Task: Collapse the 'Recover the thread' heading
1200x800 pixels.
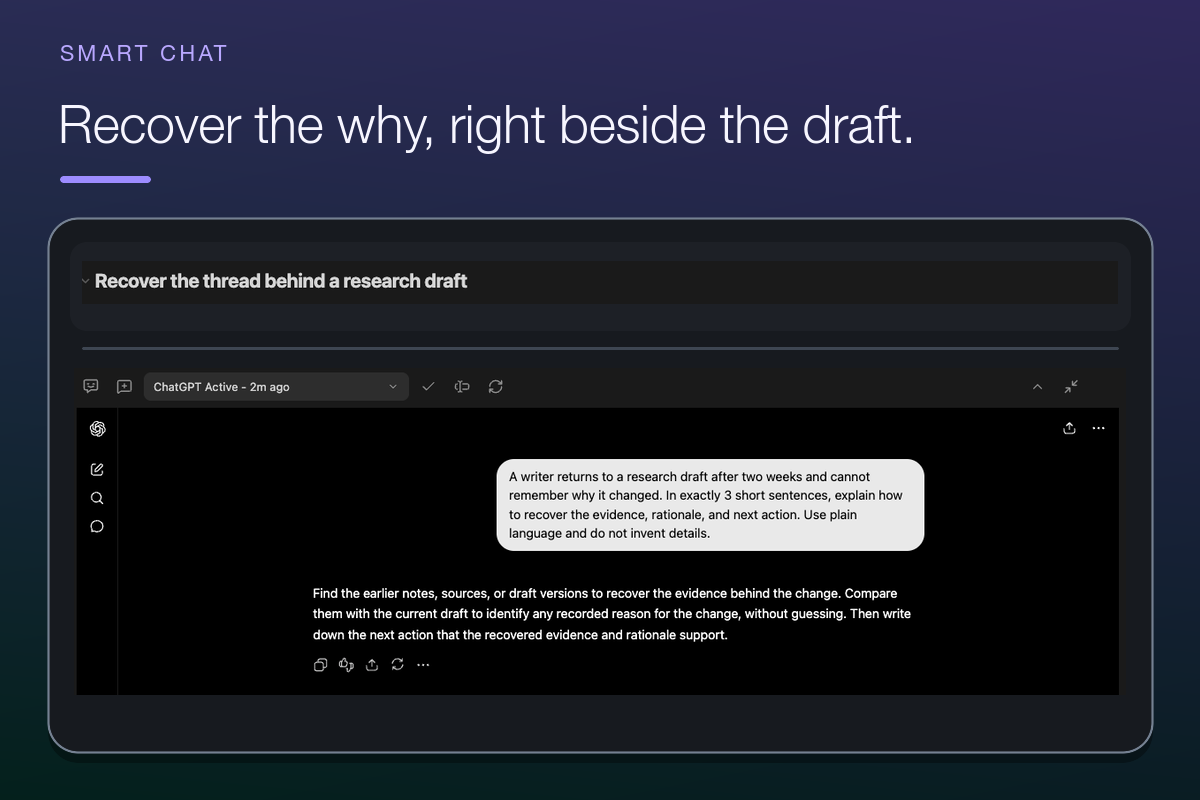Action: point(85,282)
